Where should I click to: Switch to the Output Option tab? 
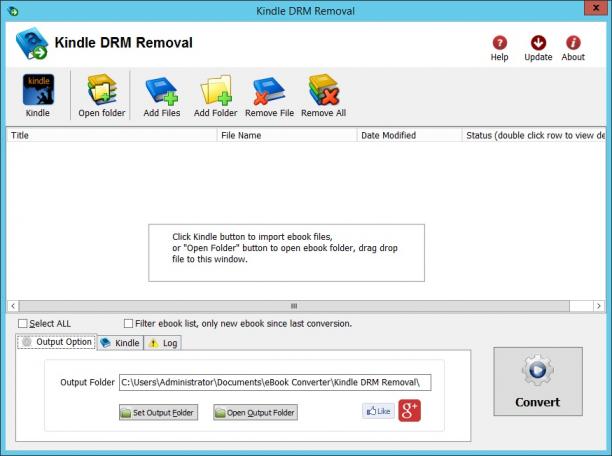pyautogui.click(x=57, y=342)
